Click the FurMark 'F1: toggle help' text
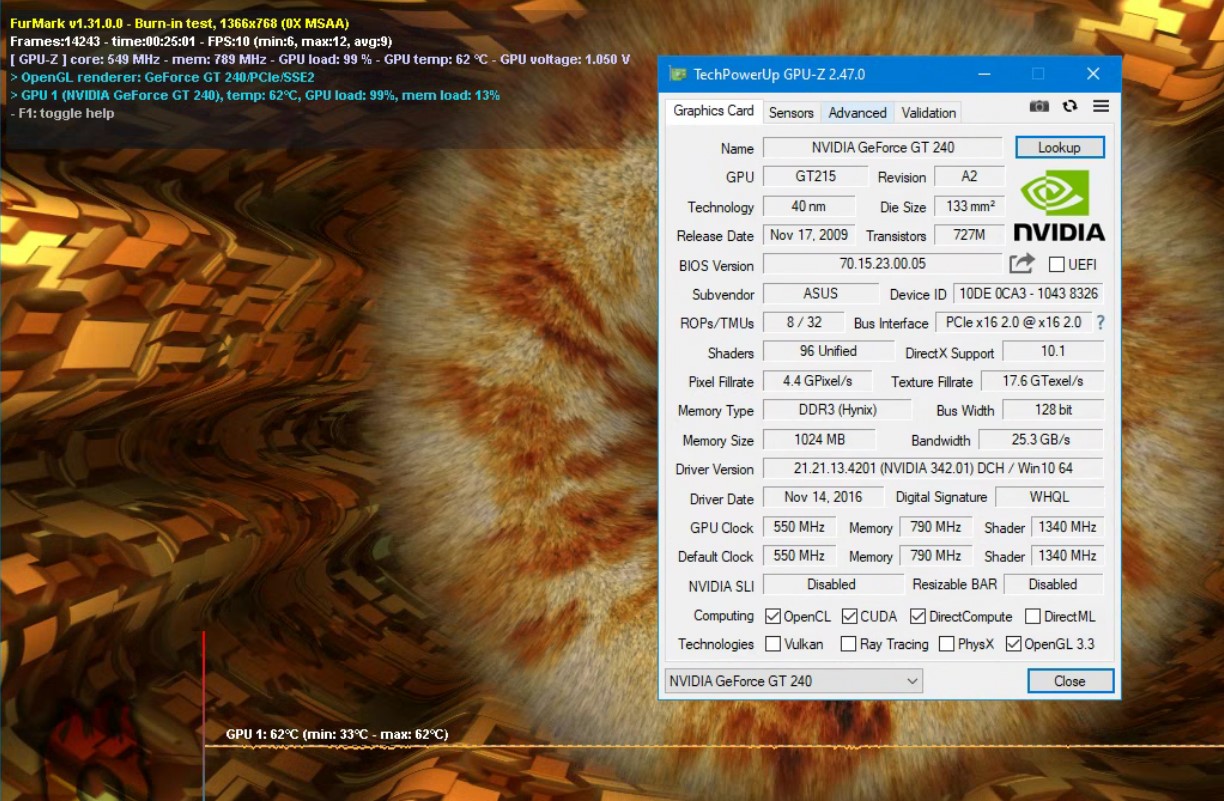Screen dimensions: 1224x801 pyautogui.click(x=62, y=113)
